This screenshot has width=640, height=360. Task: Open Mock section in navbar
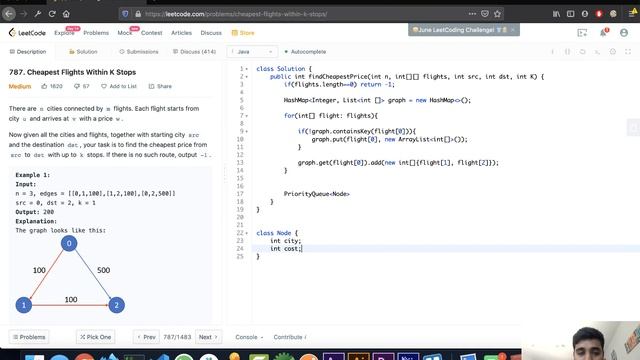point(125,33)
